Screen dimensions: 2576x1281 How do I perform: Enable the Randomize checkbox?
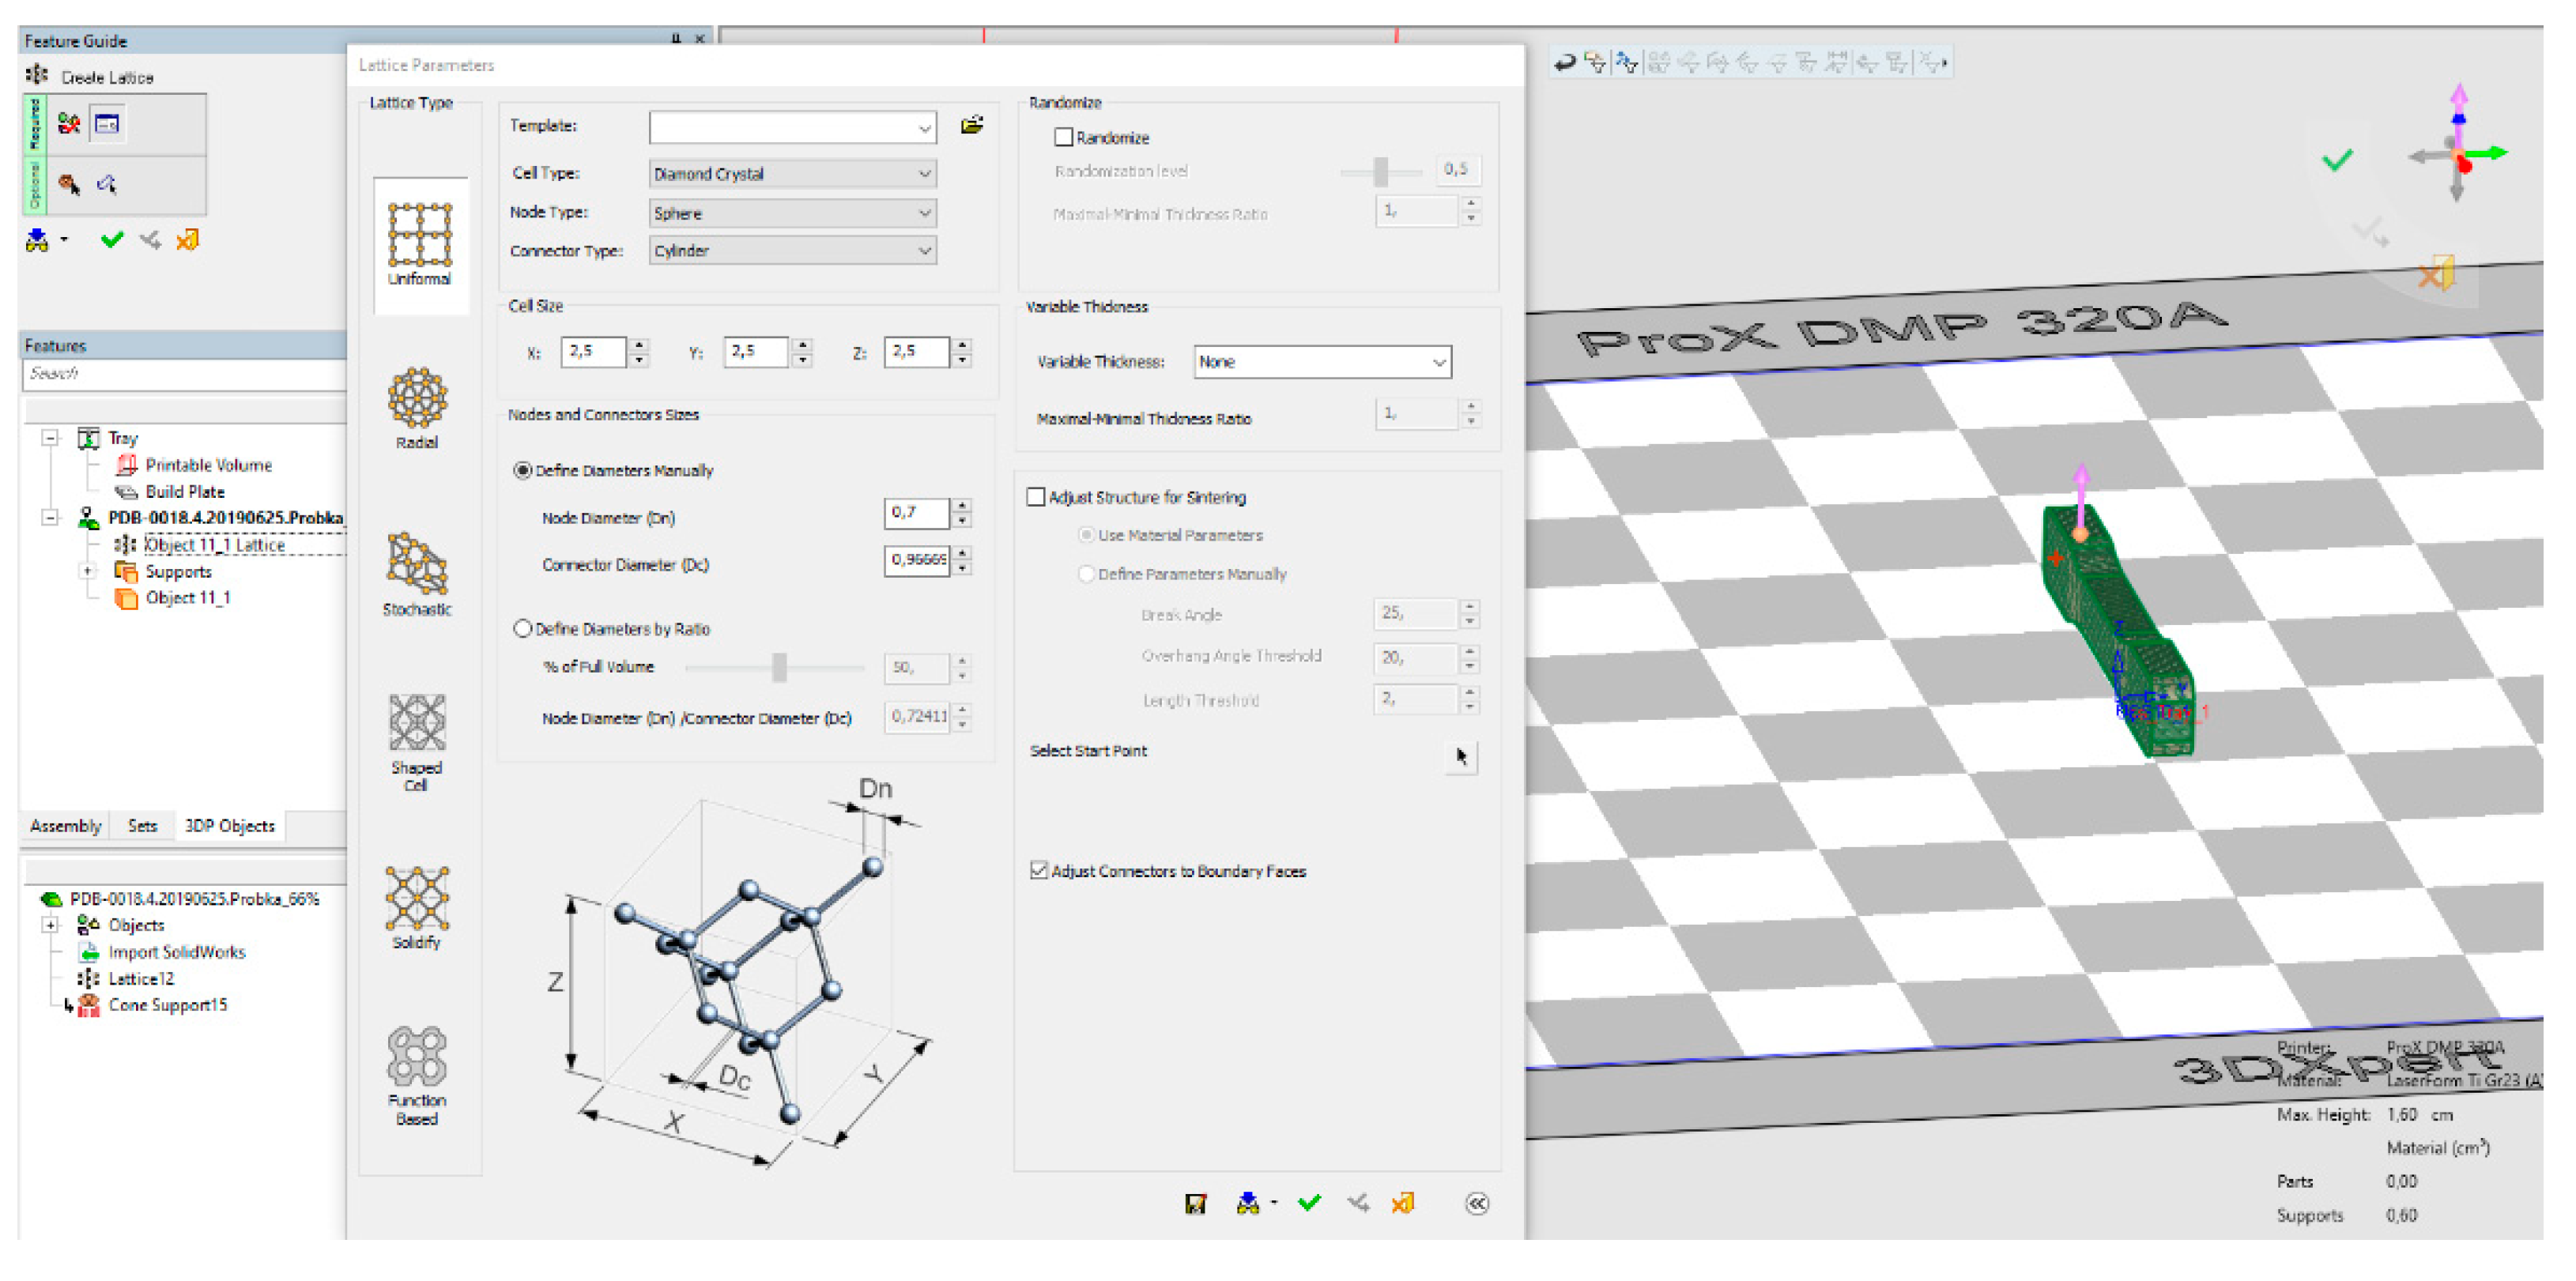[1063, 137]
